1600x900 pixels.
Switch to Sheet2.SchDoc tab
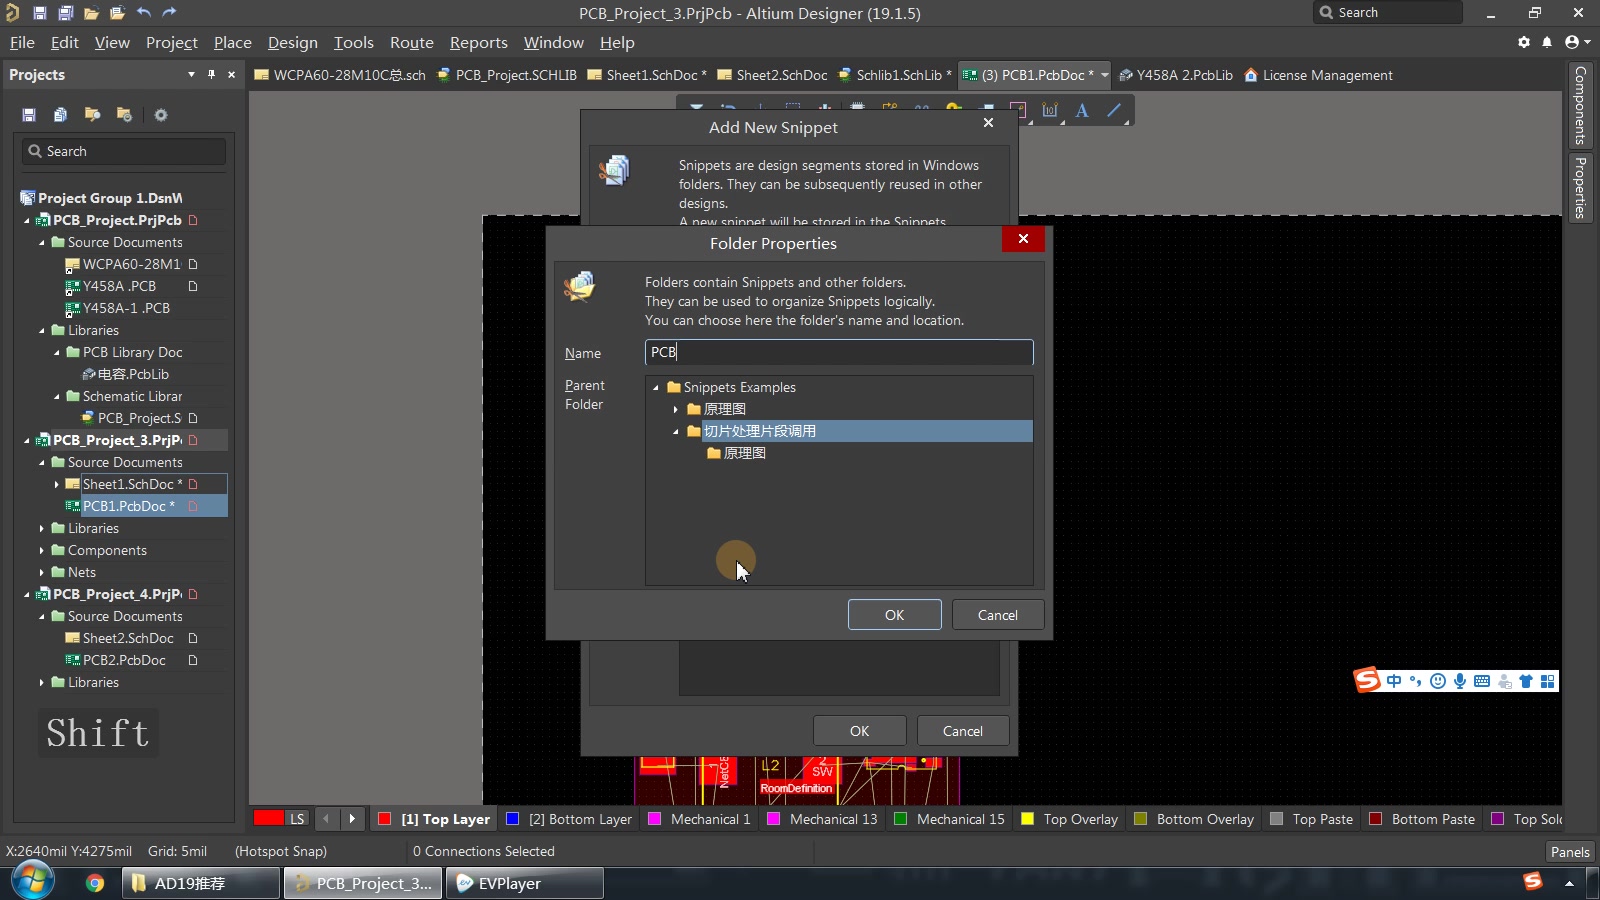772,75
